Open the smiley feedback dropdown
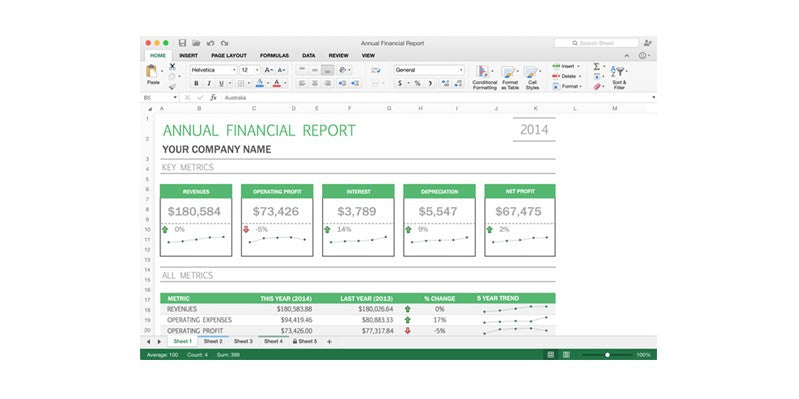This screenshot has width=799, height=399. [644, 56]
